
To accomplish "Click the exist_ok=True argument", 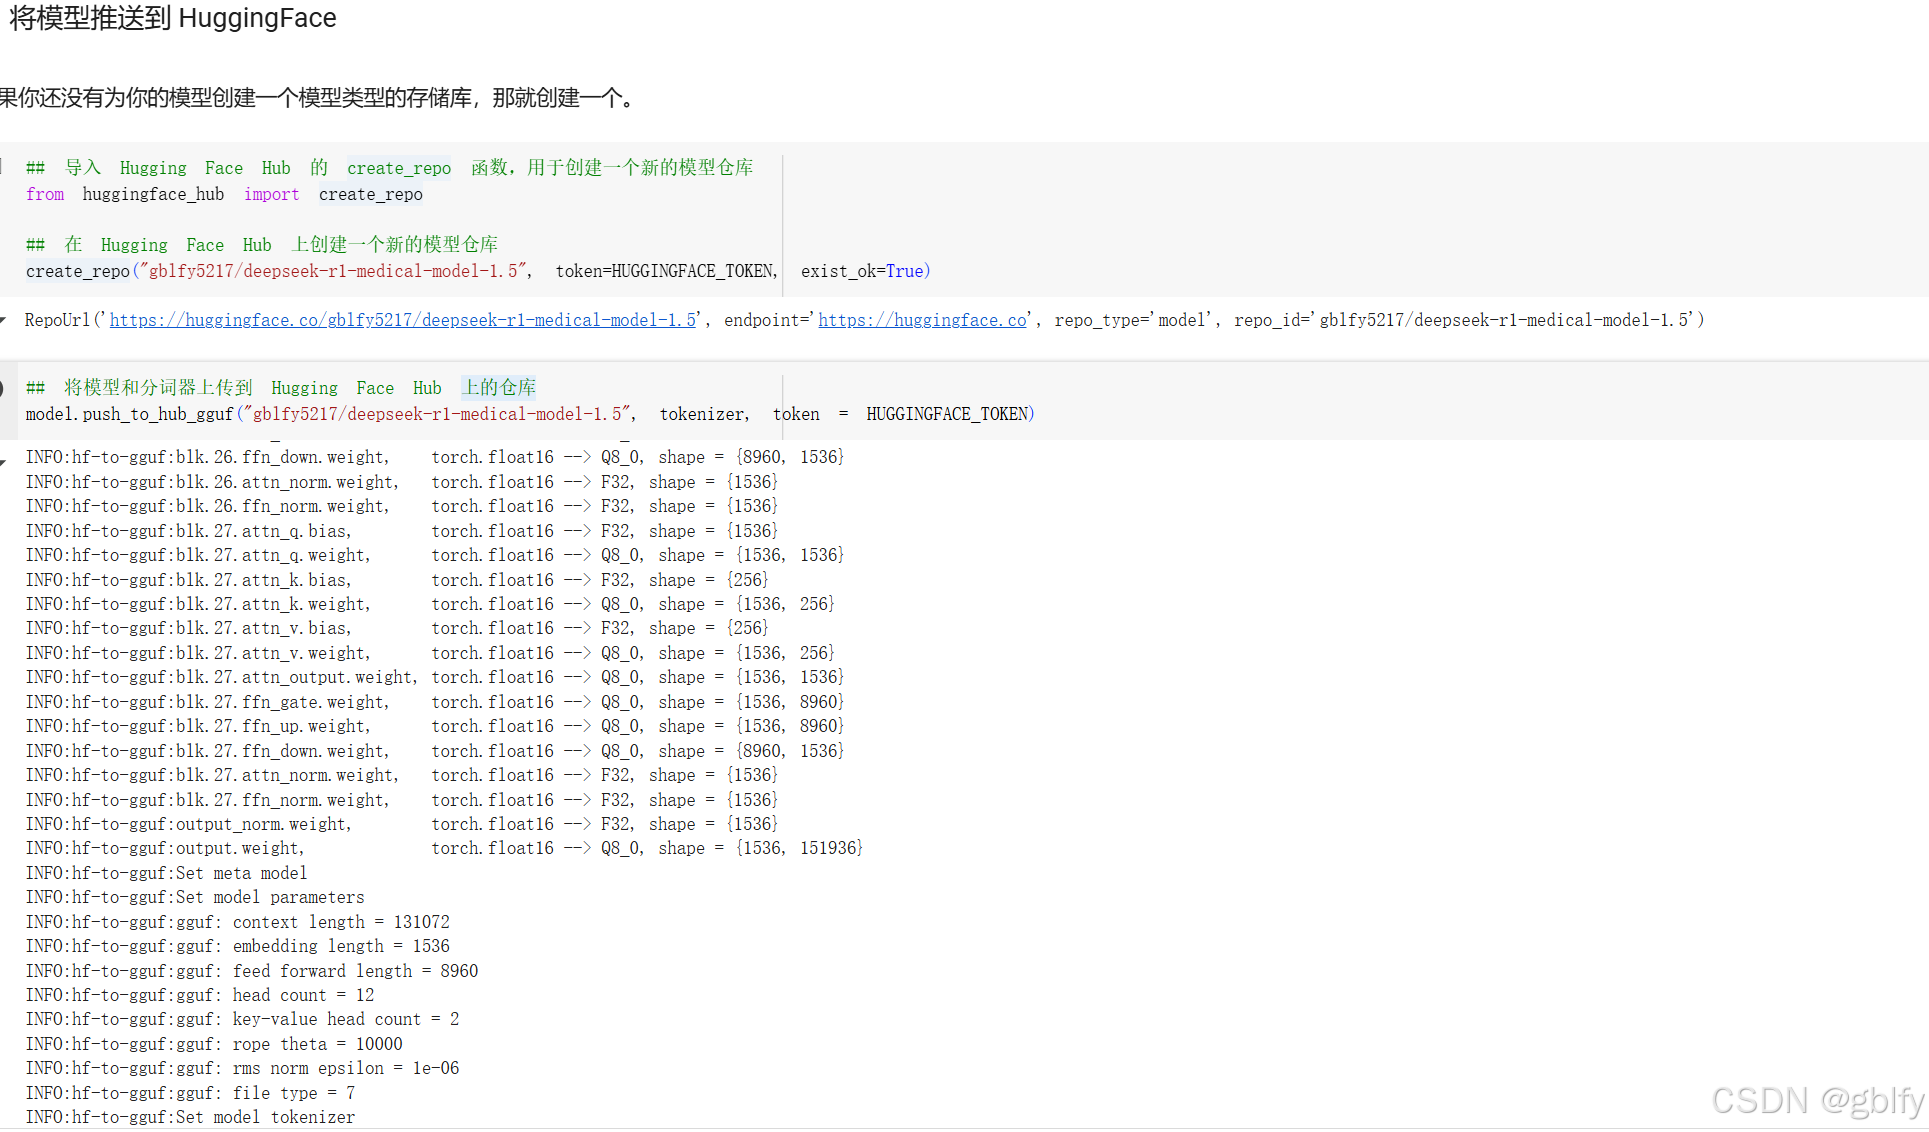I will tap(865, 271).
